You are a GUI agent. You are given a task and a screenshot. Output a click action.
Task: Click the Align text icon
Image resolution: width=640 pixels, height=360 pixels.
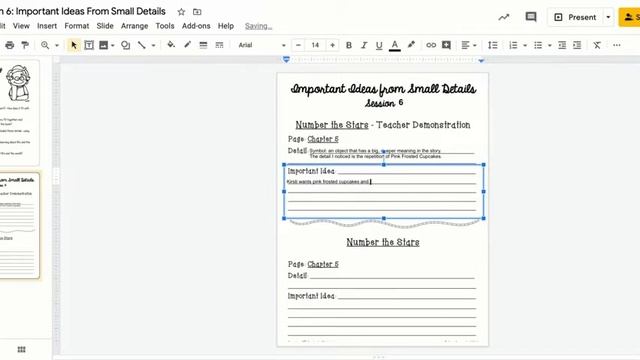(465, 45)
